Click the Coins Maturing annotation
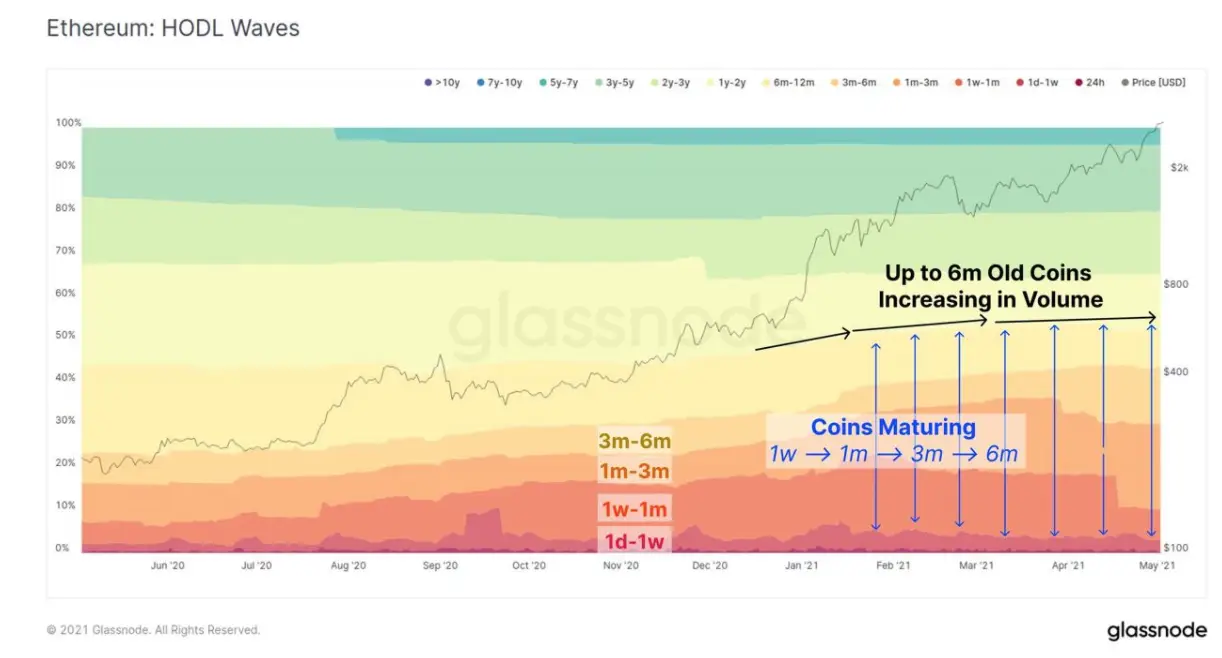The image size is (1222, 658). coord(893,428)
